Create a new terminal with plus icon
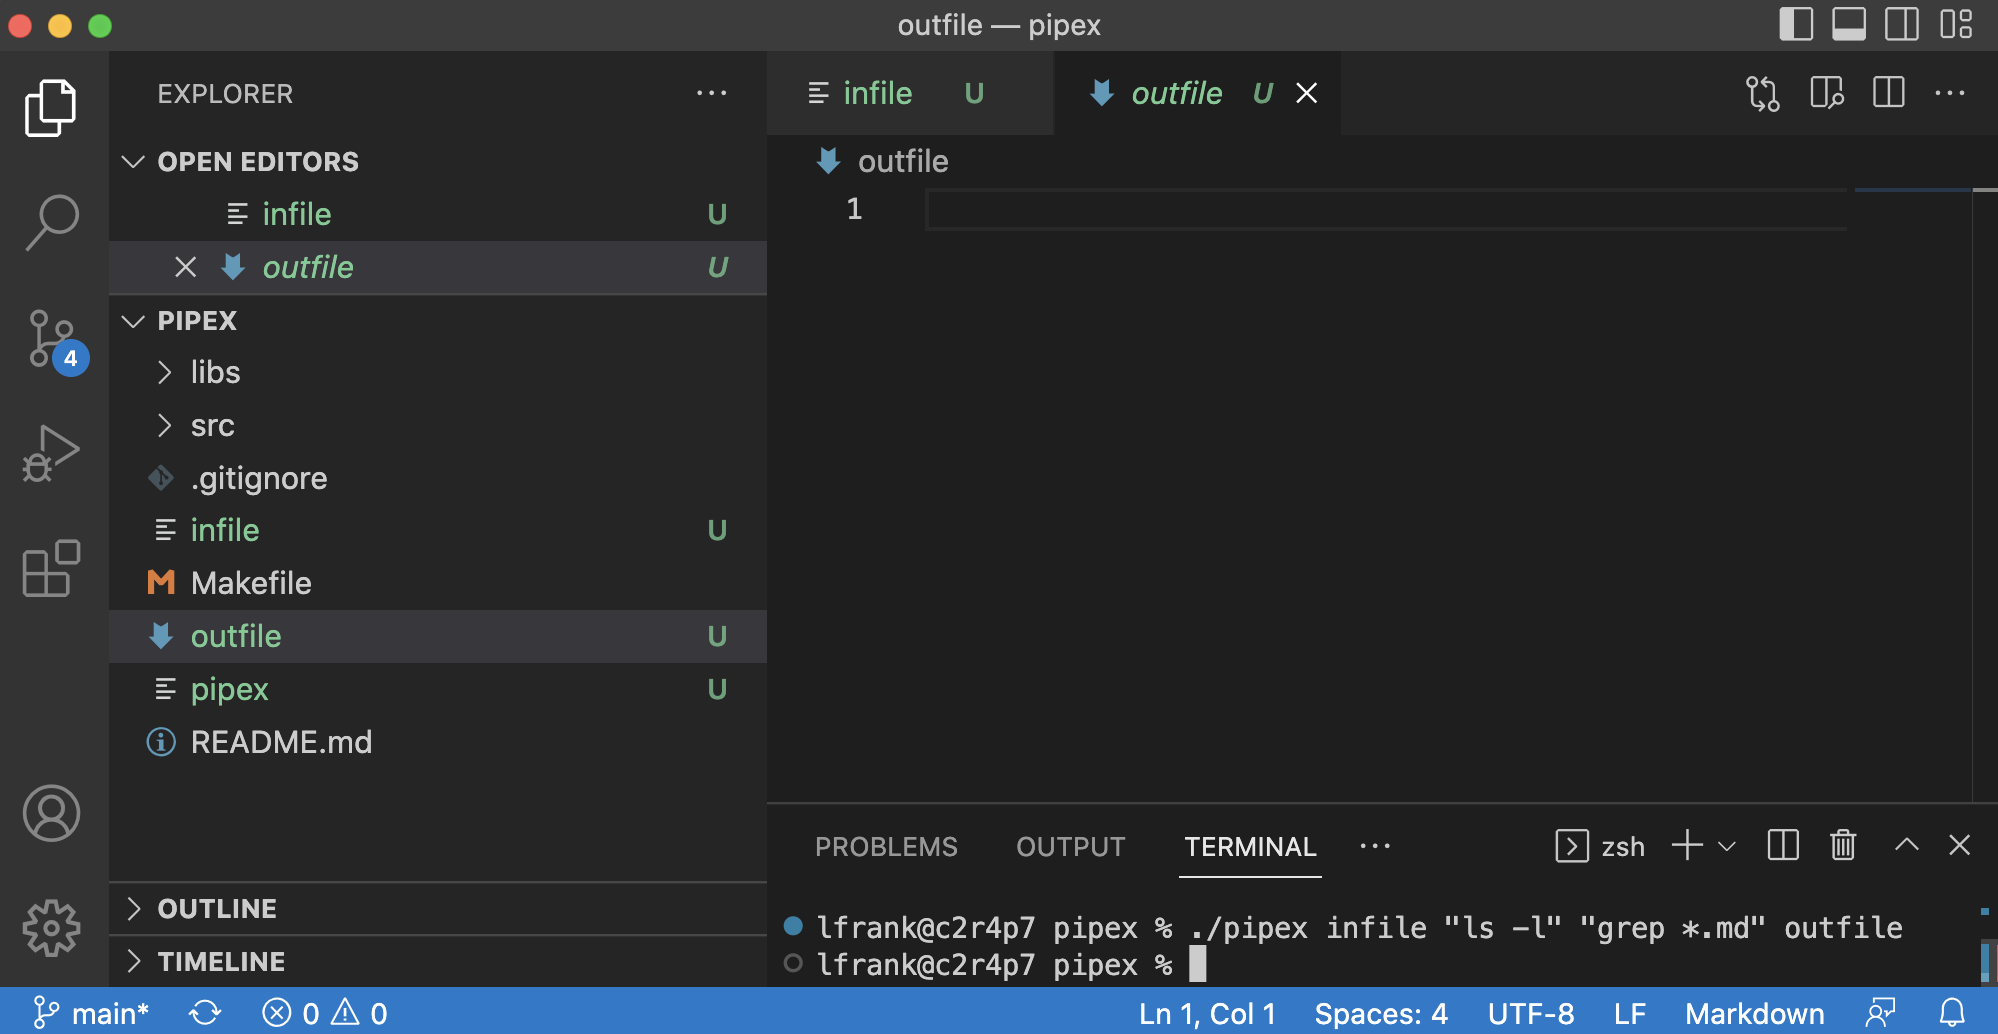 click(1687, 845)
